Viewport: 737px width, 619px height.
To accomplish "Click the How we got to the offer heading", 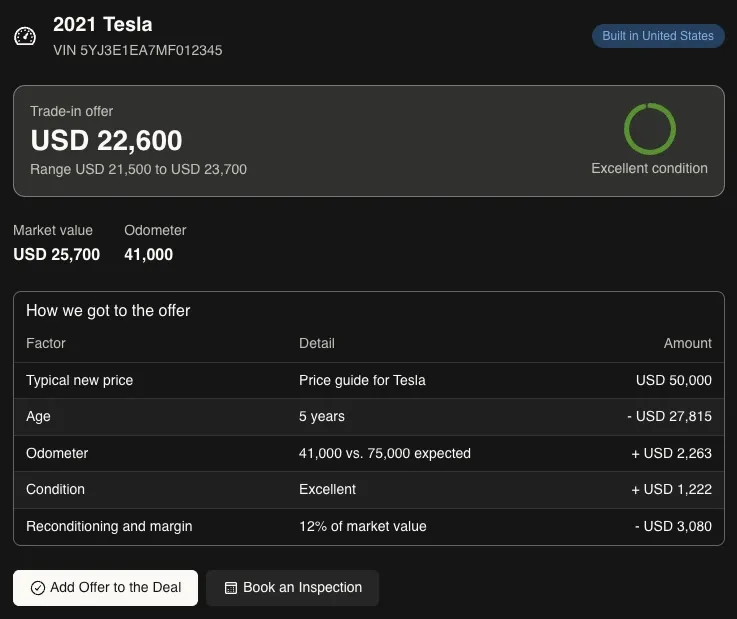I will pyautogui.click(x=108, y=311).
